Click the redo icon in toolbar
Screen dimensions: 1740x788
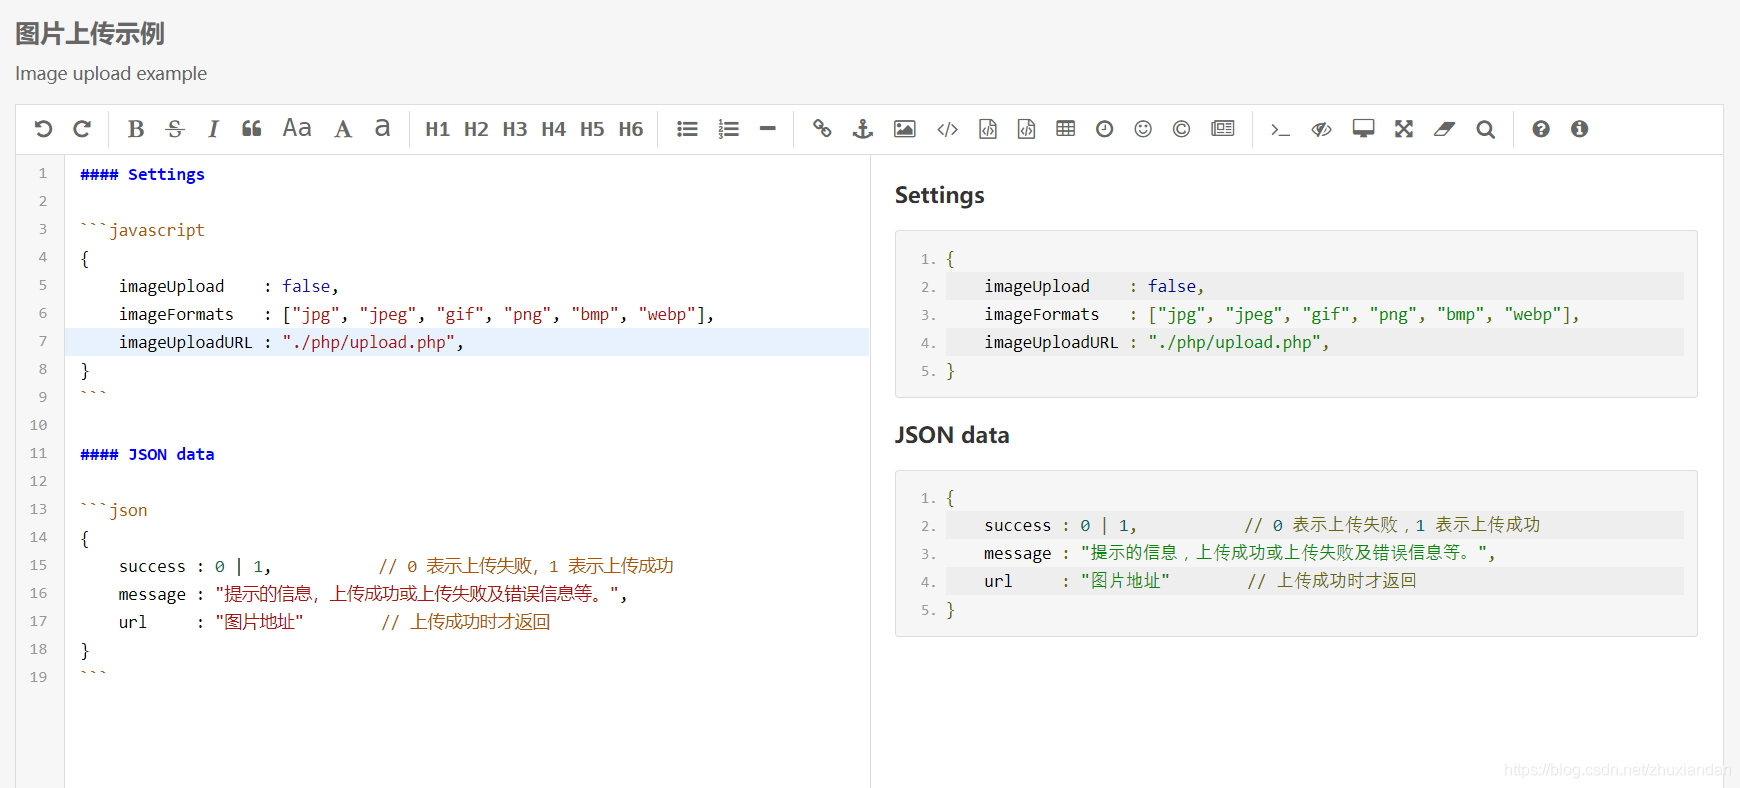[x=82, y=129]
